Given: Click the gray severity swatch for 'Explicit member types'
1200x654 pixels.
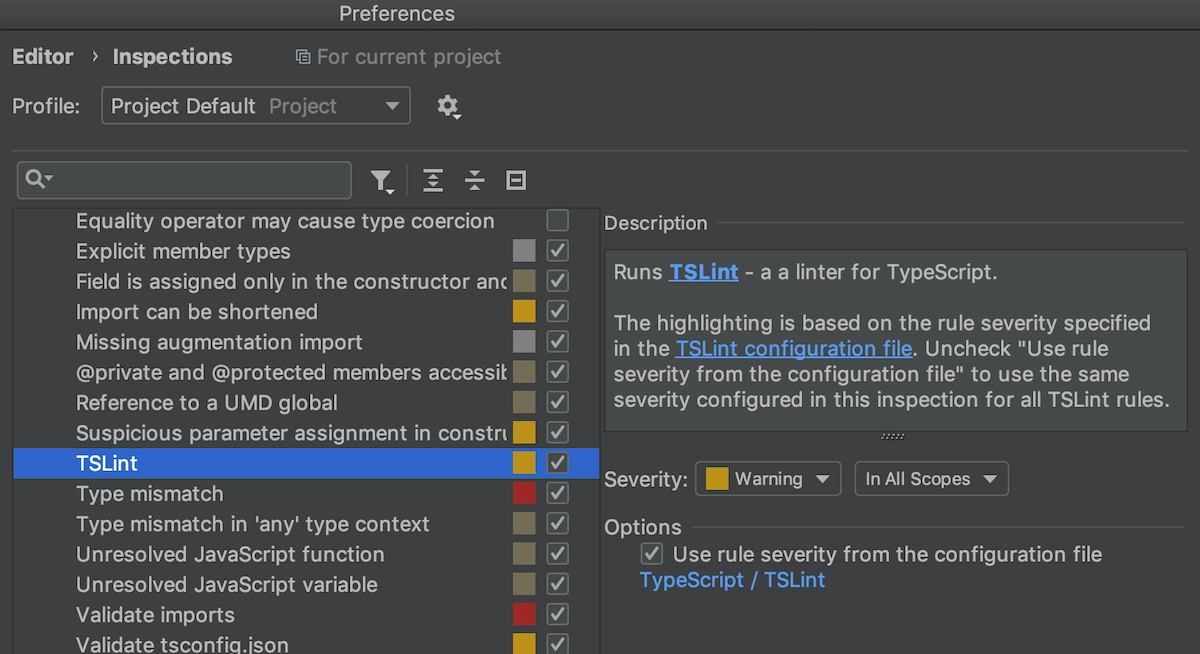Looking at the screenshot, I should click(524, 250).
